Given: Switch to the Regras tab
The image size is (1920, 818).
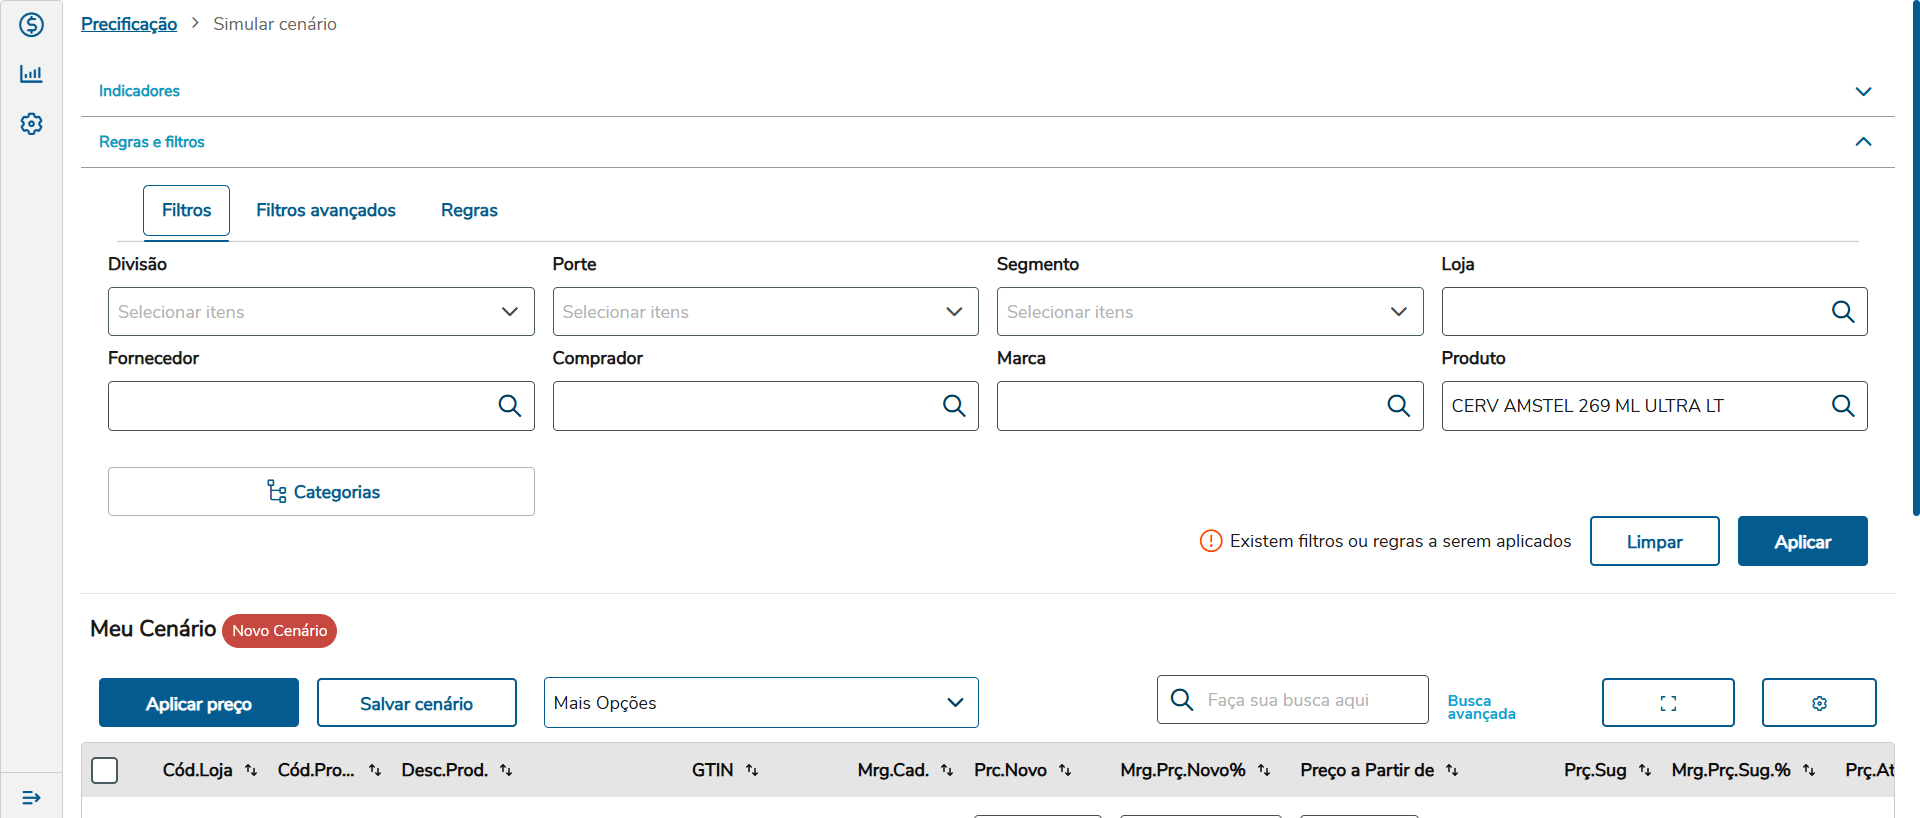Looking at the screenshot, I should 469,210.
